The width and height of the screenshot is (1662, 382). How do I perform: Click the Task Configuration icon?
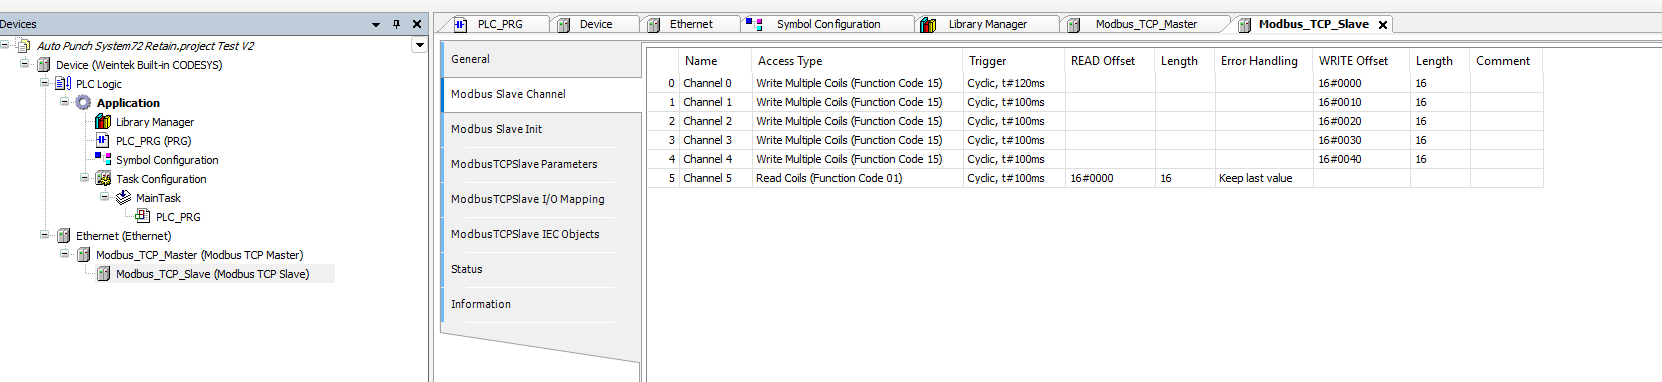click(x=103, y=179)
